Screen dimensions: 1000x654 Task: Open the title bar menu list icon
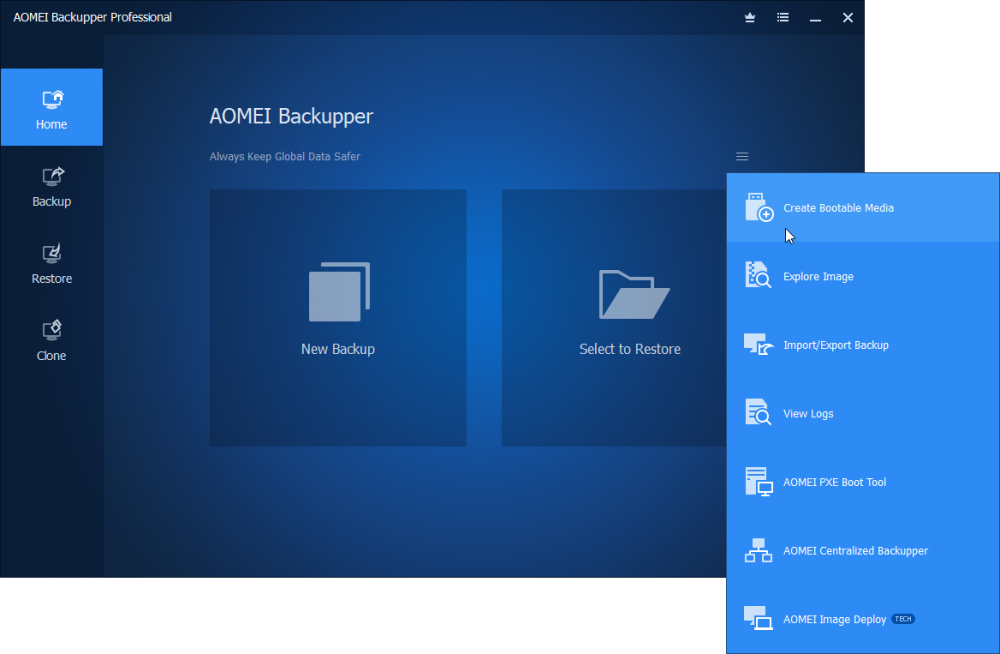[783, 17]
